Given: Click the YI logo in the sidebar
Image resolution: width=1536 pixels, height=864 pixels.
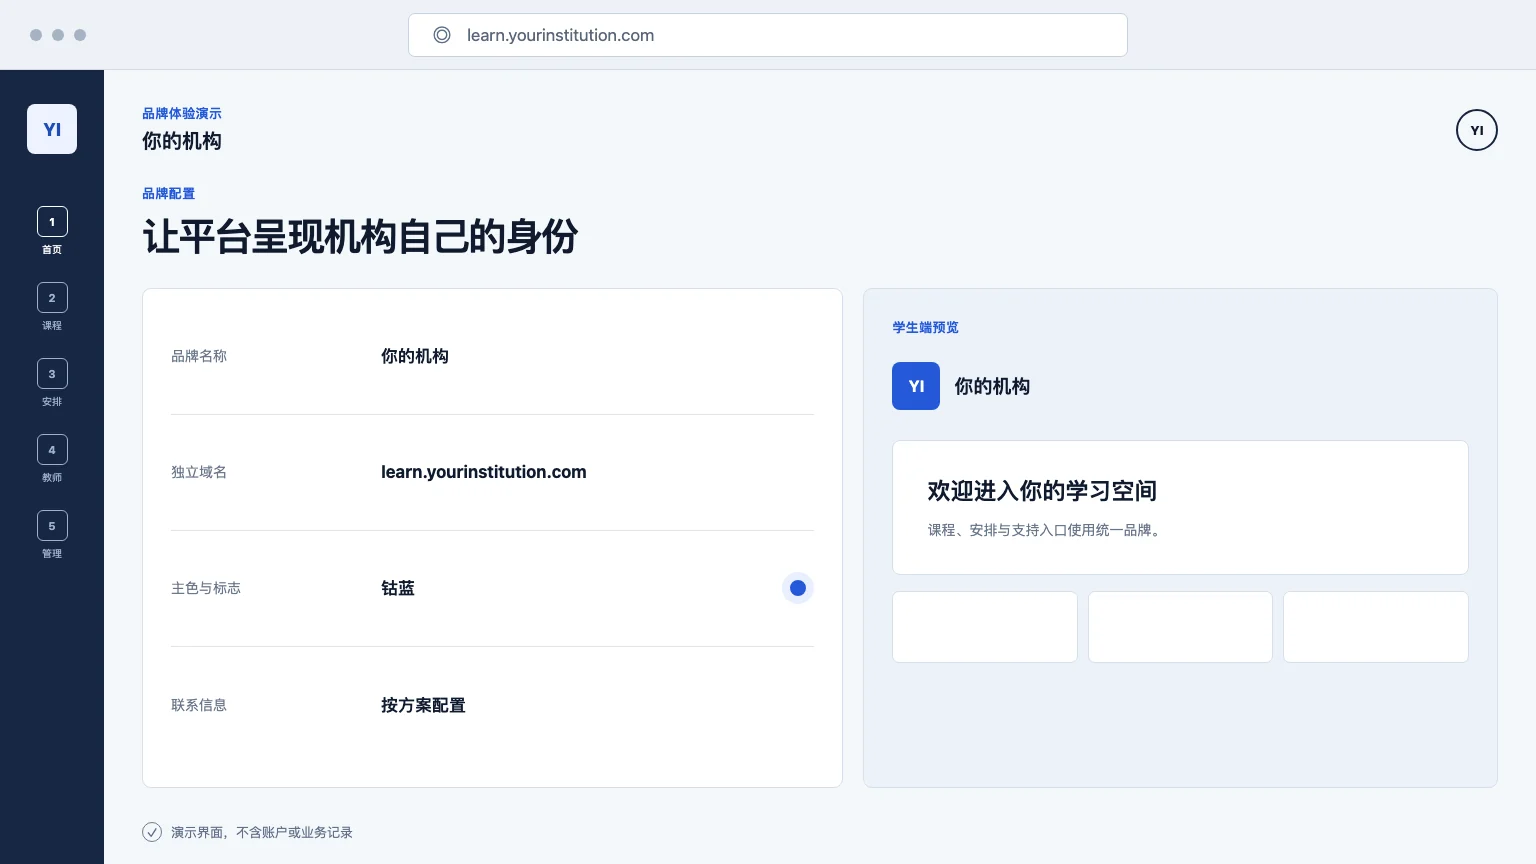Looking at the screenshot, I should (x=52, y=129).
